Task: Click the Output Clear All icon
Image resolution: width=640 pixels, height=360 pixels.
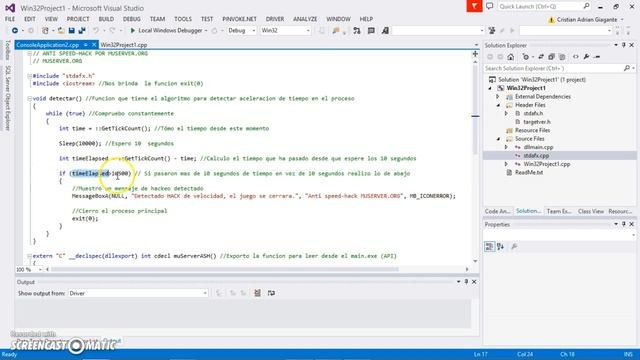Action: tap(257, 293)
